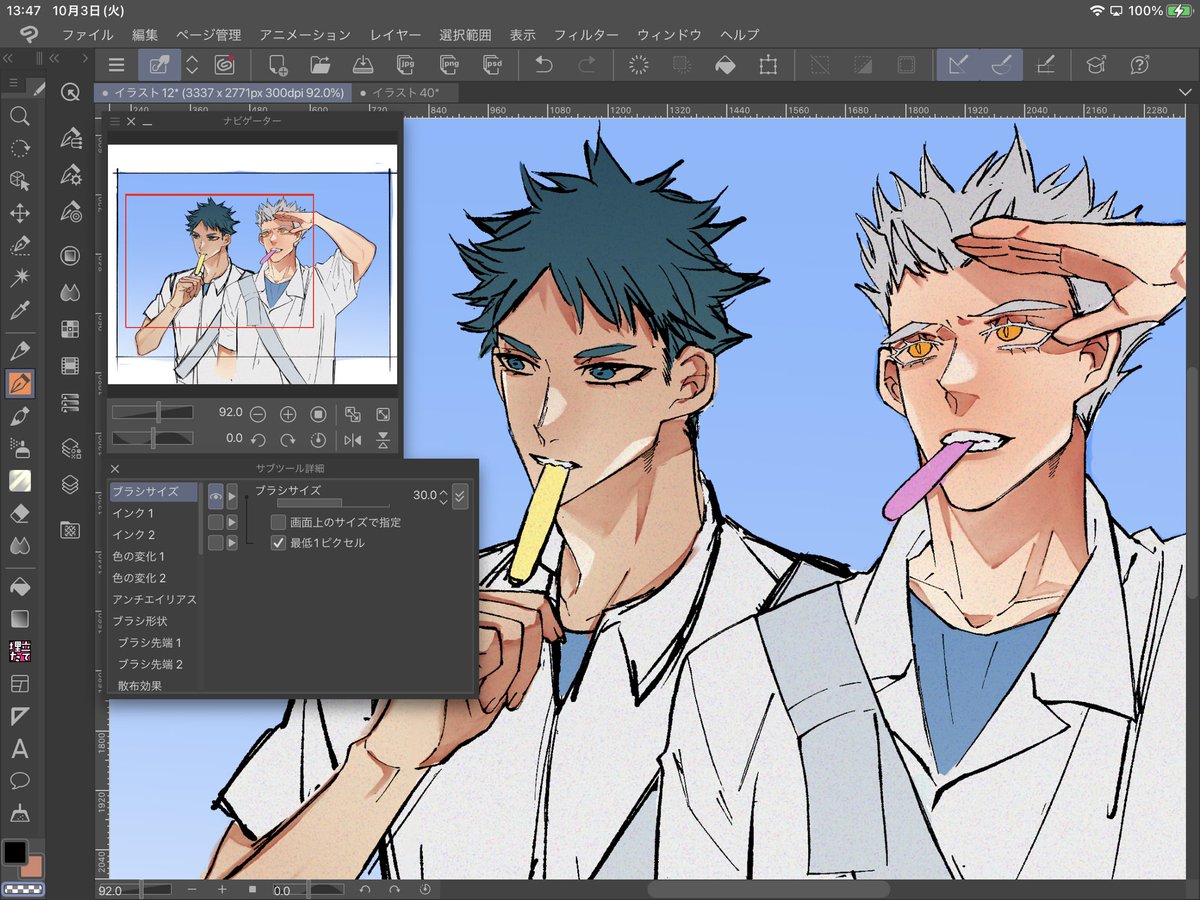Toggle snap to special ruler icon
Viewport: 1200px width, 900px height.
[1001, 65]
